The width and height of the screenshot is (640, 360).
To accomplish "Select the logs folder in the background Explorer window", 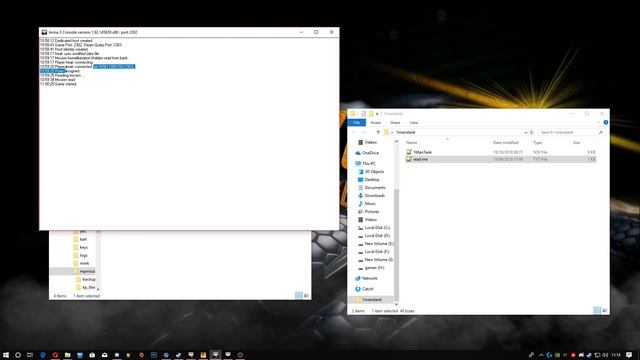I will click(x=84, y=255).
